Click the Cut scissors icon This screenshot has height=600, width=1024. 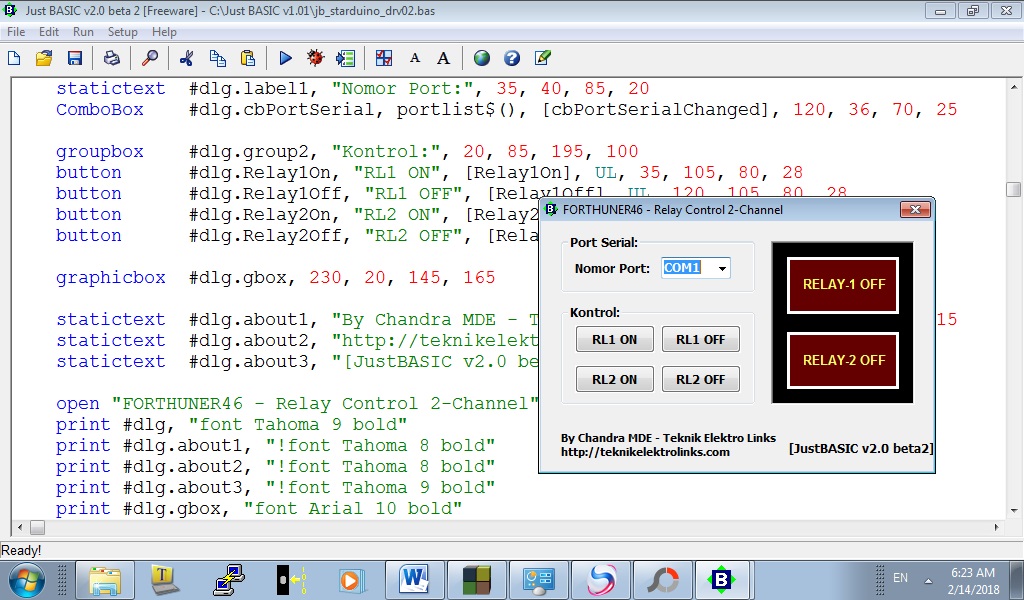(x=186, y=58)
